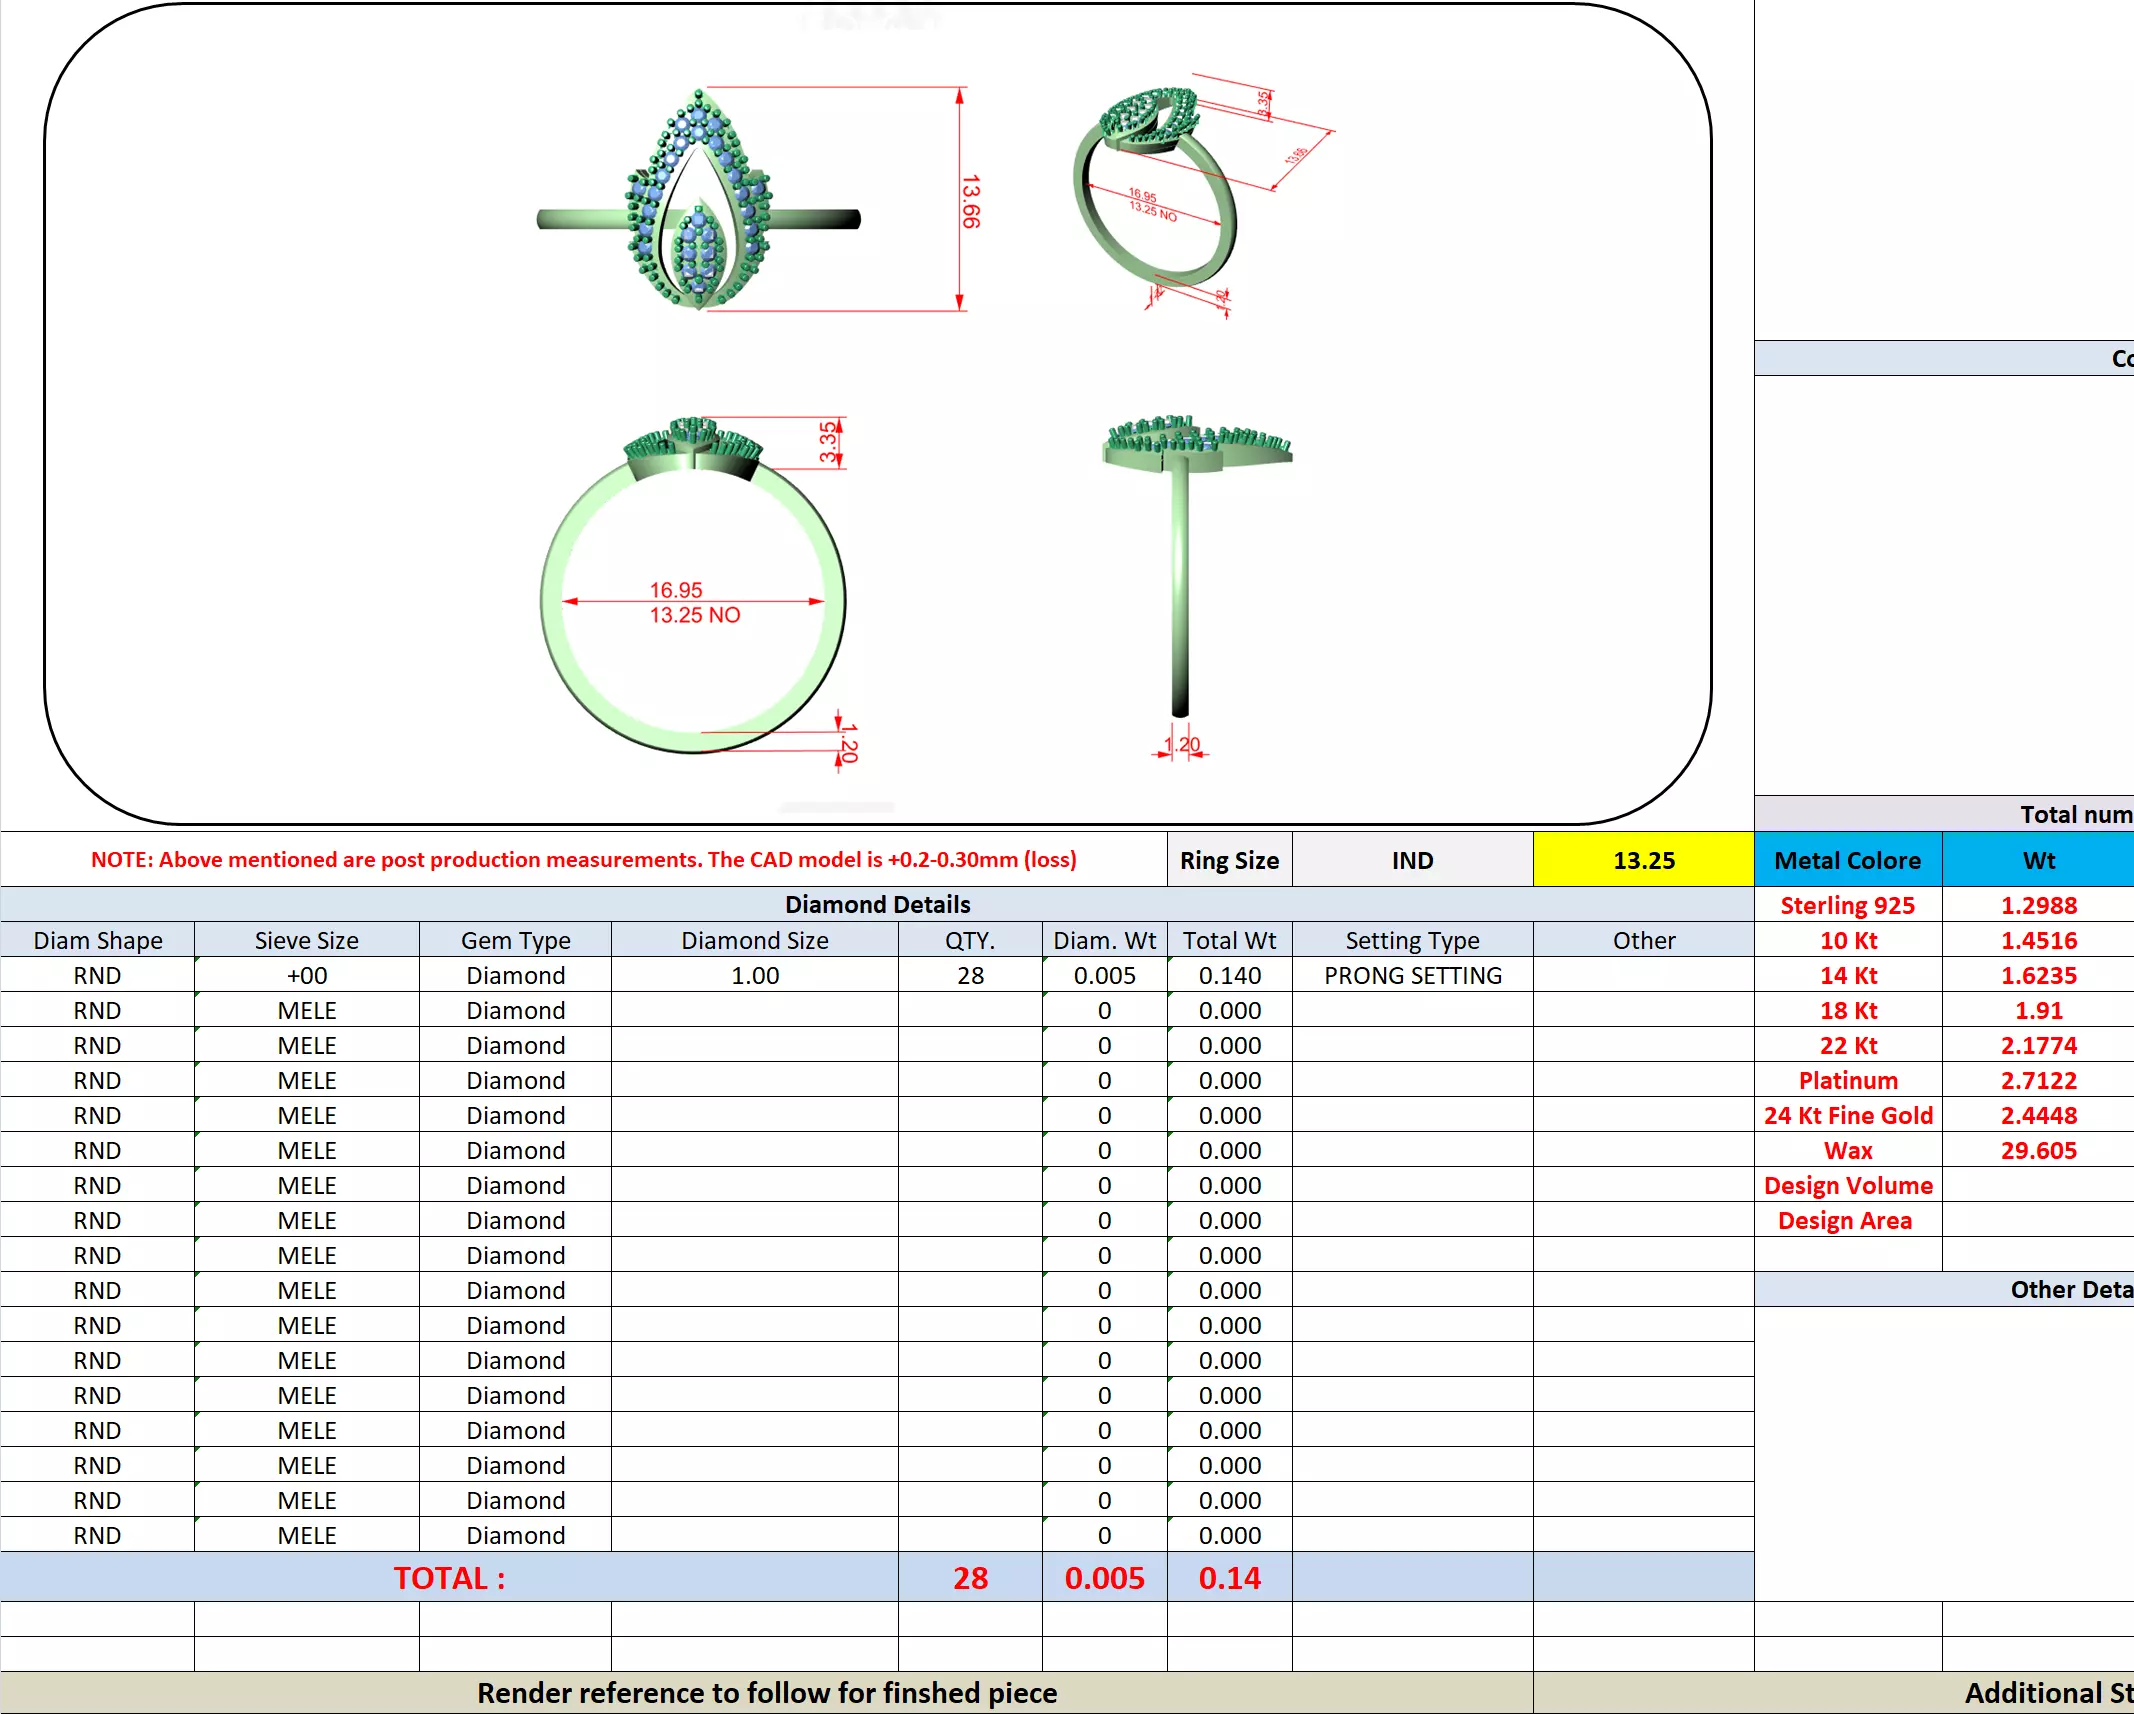Select the Sterling 925 cell
2134x1714 pixels.
click(1847, 905)
